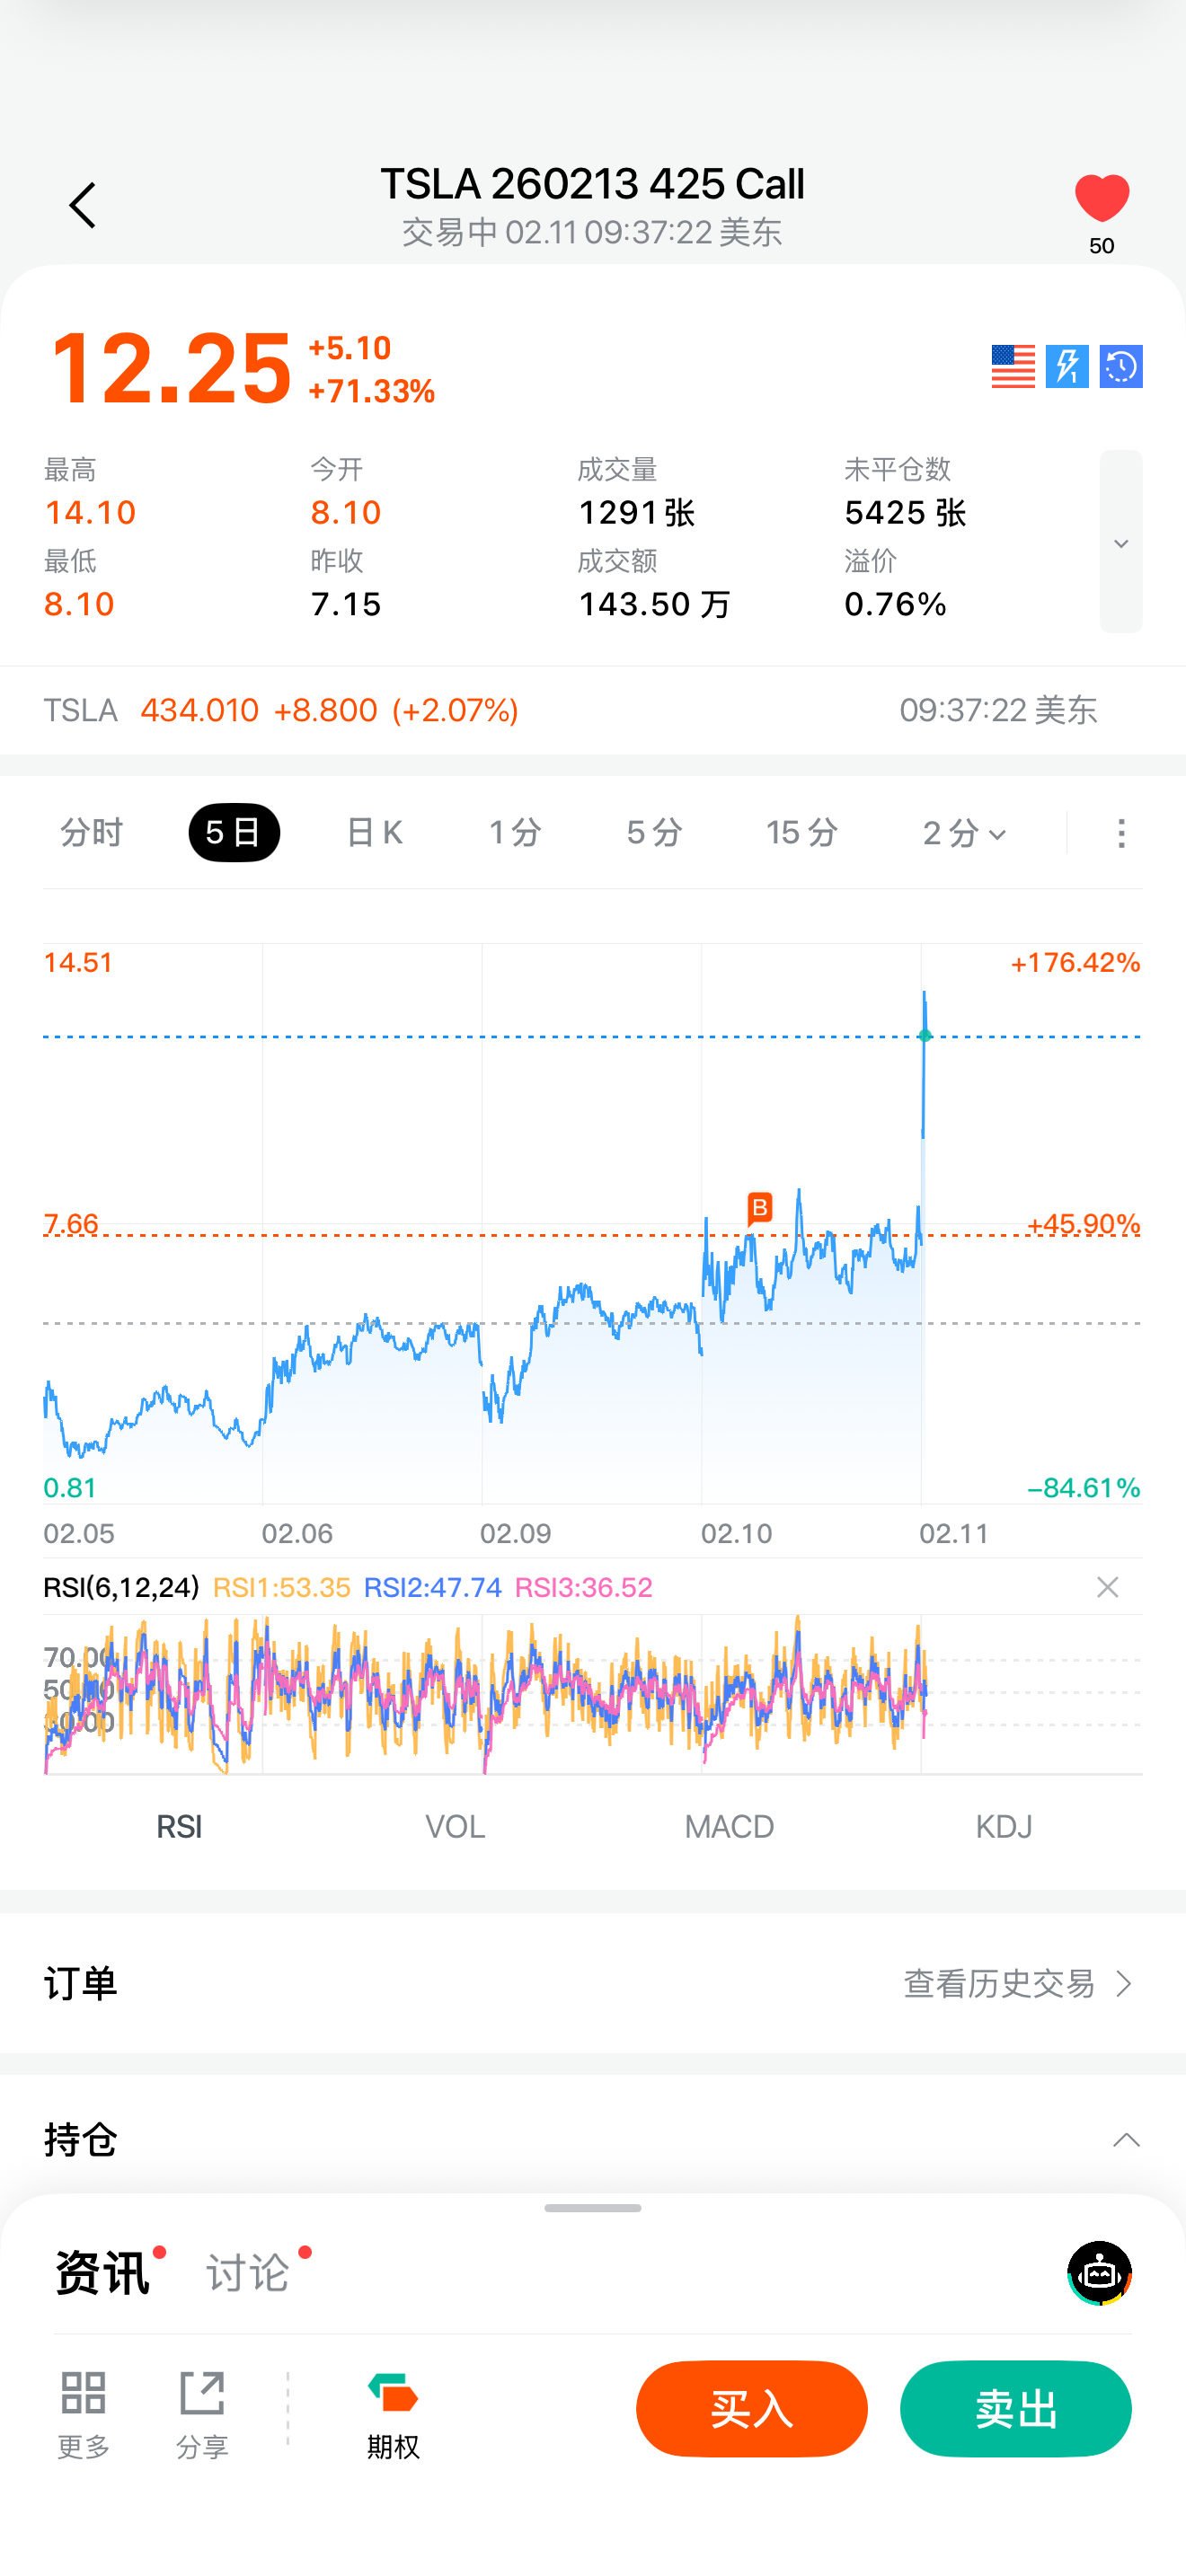Close the RSI indicator panel
The height and width of the screenshot is (2576, 1186).
(1107, 1587)
